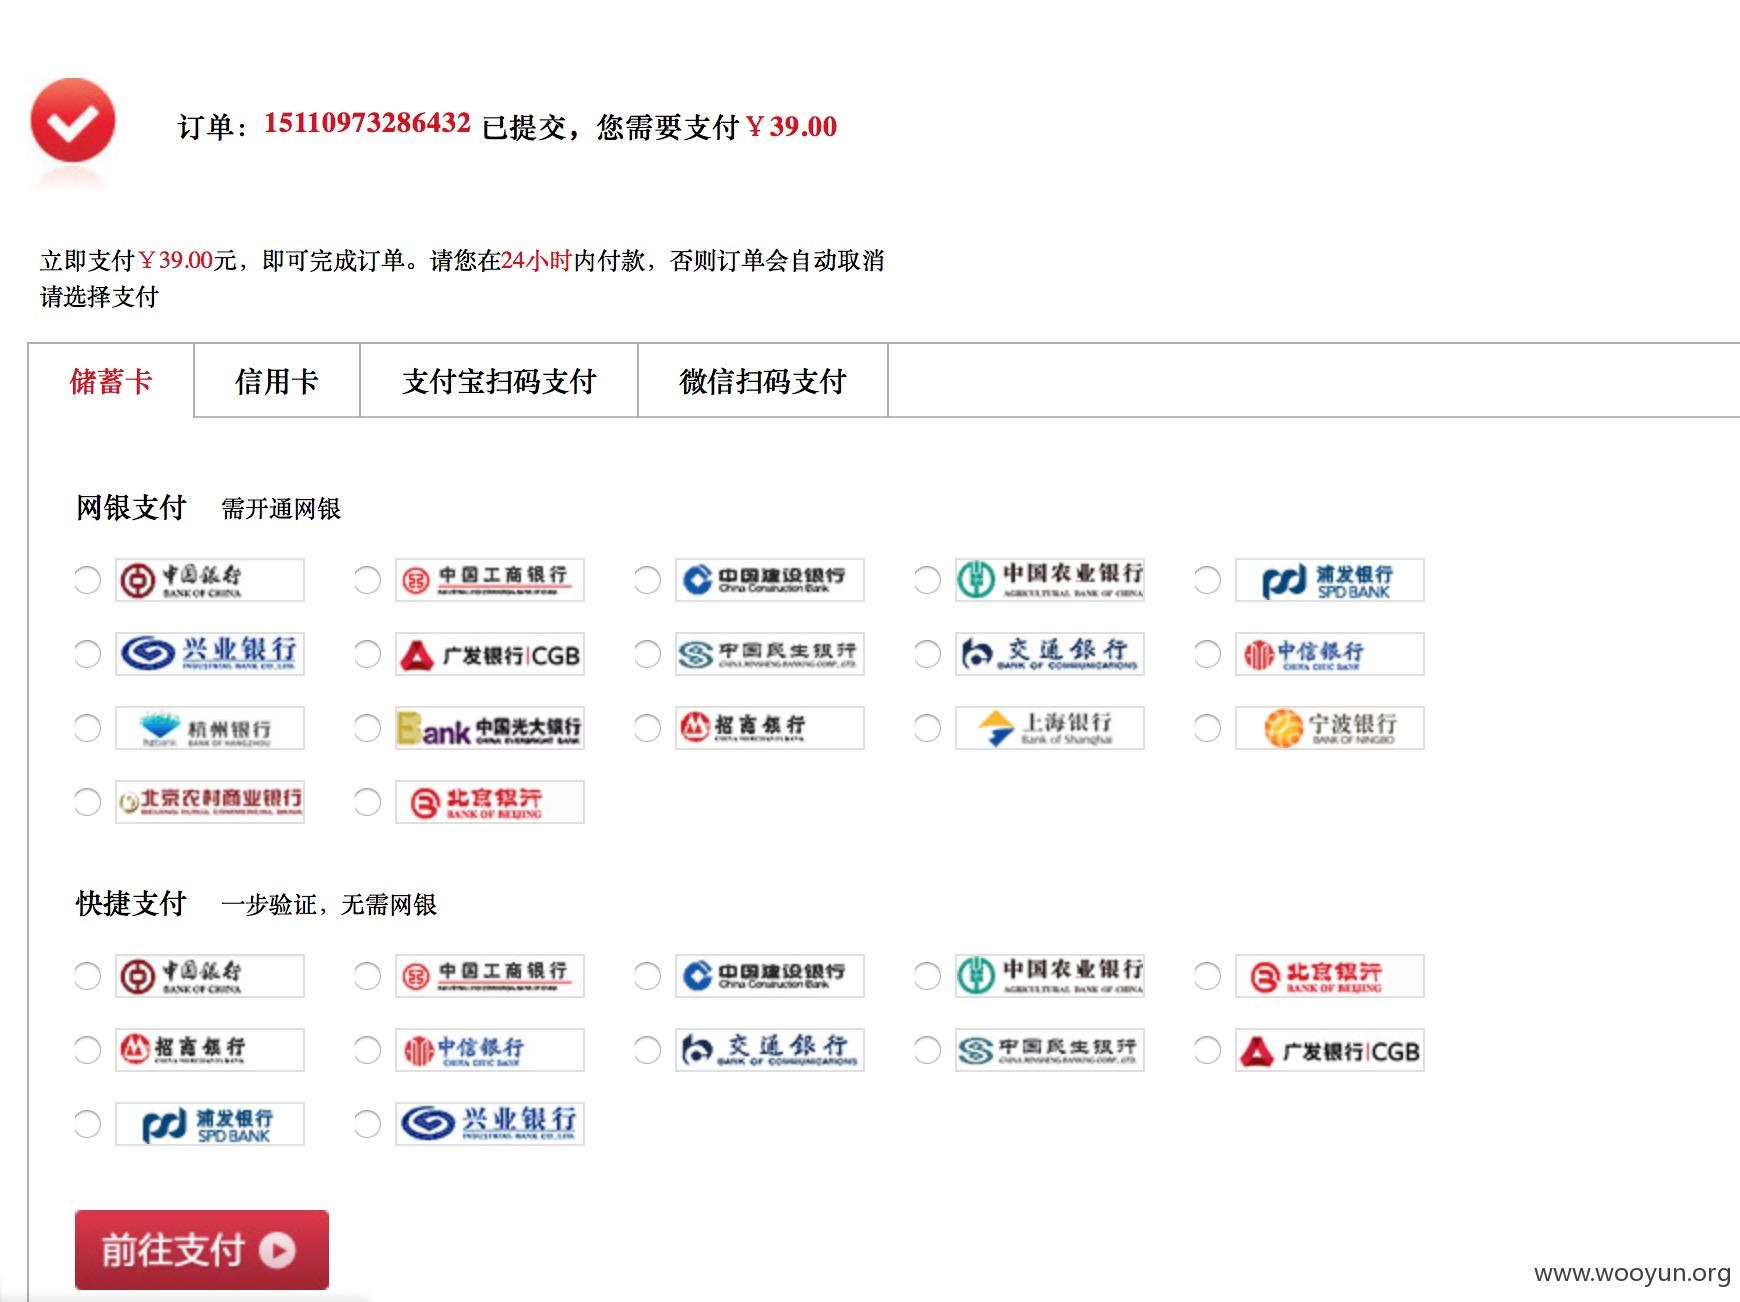The width and height of the screenshot is (1740, 1302).
Task: Select 招商银行 radio under 快捷支付
Action: tap(88, 1050)
